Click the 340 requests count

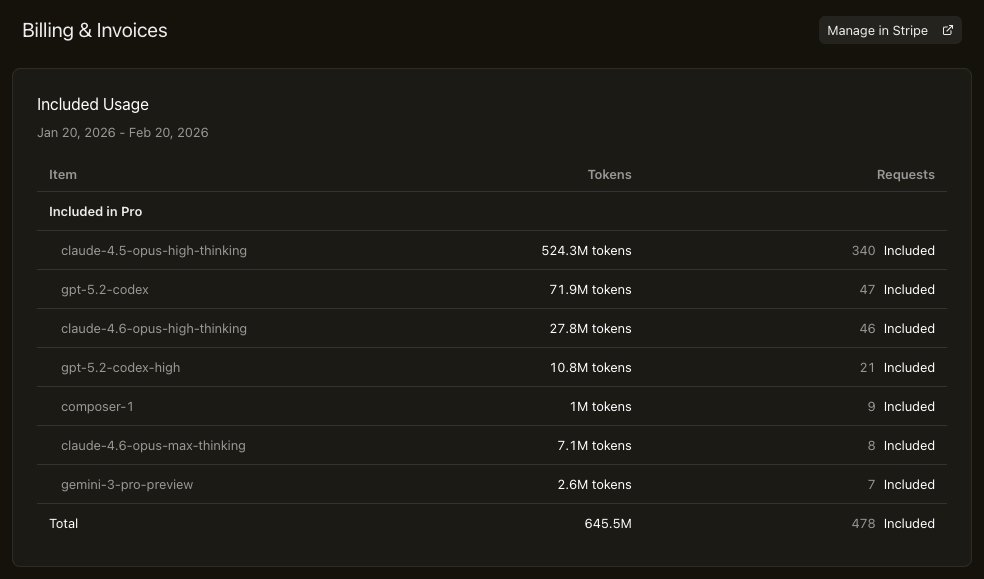864,250
